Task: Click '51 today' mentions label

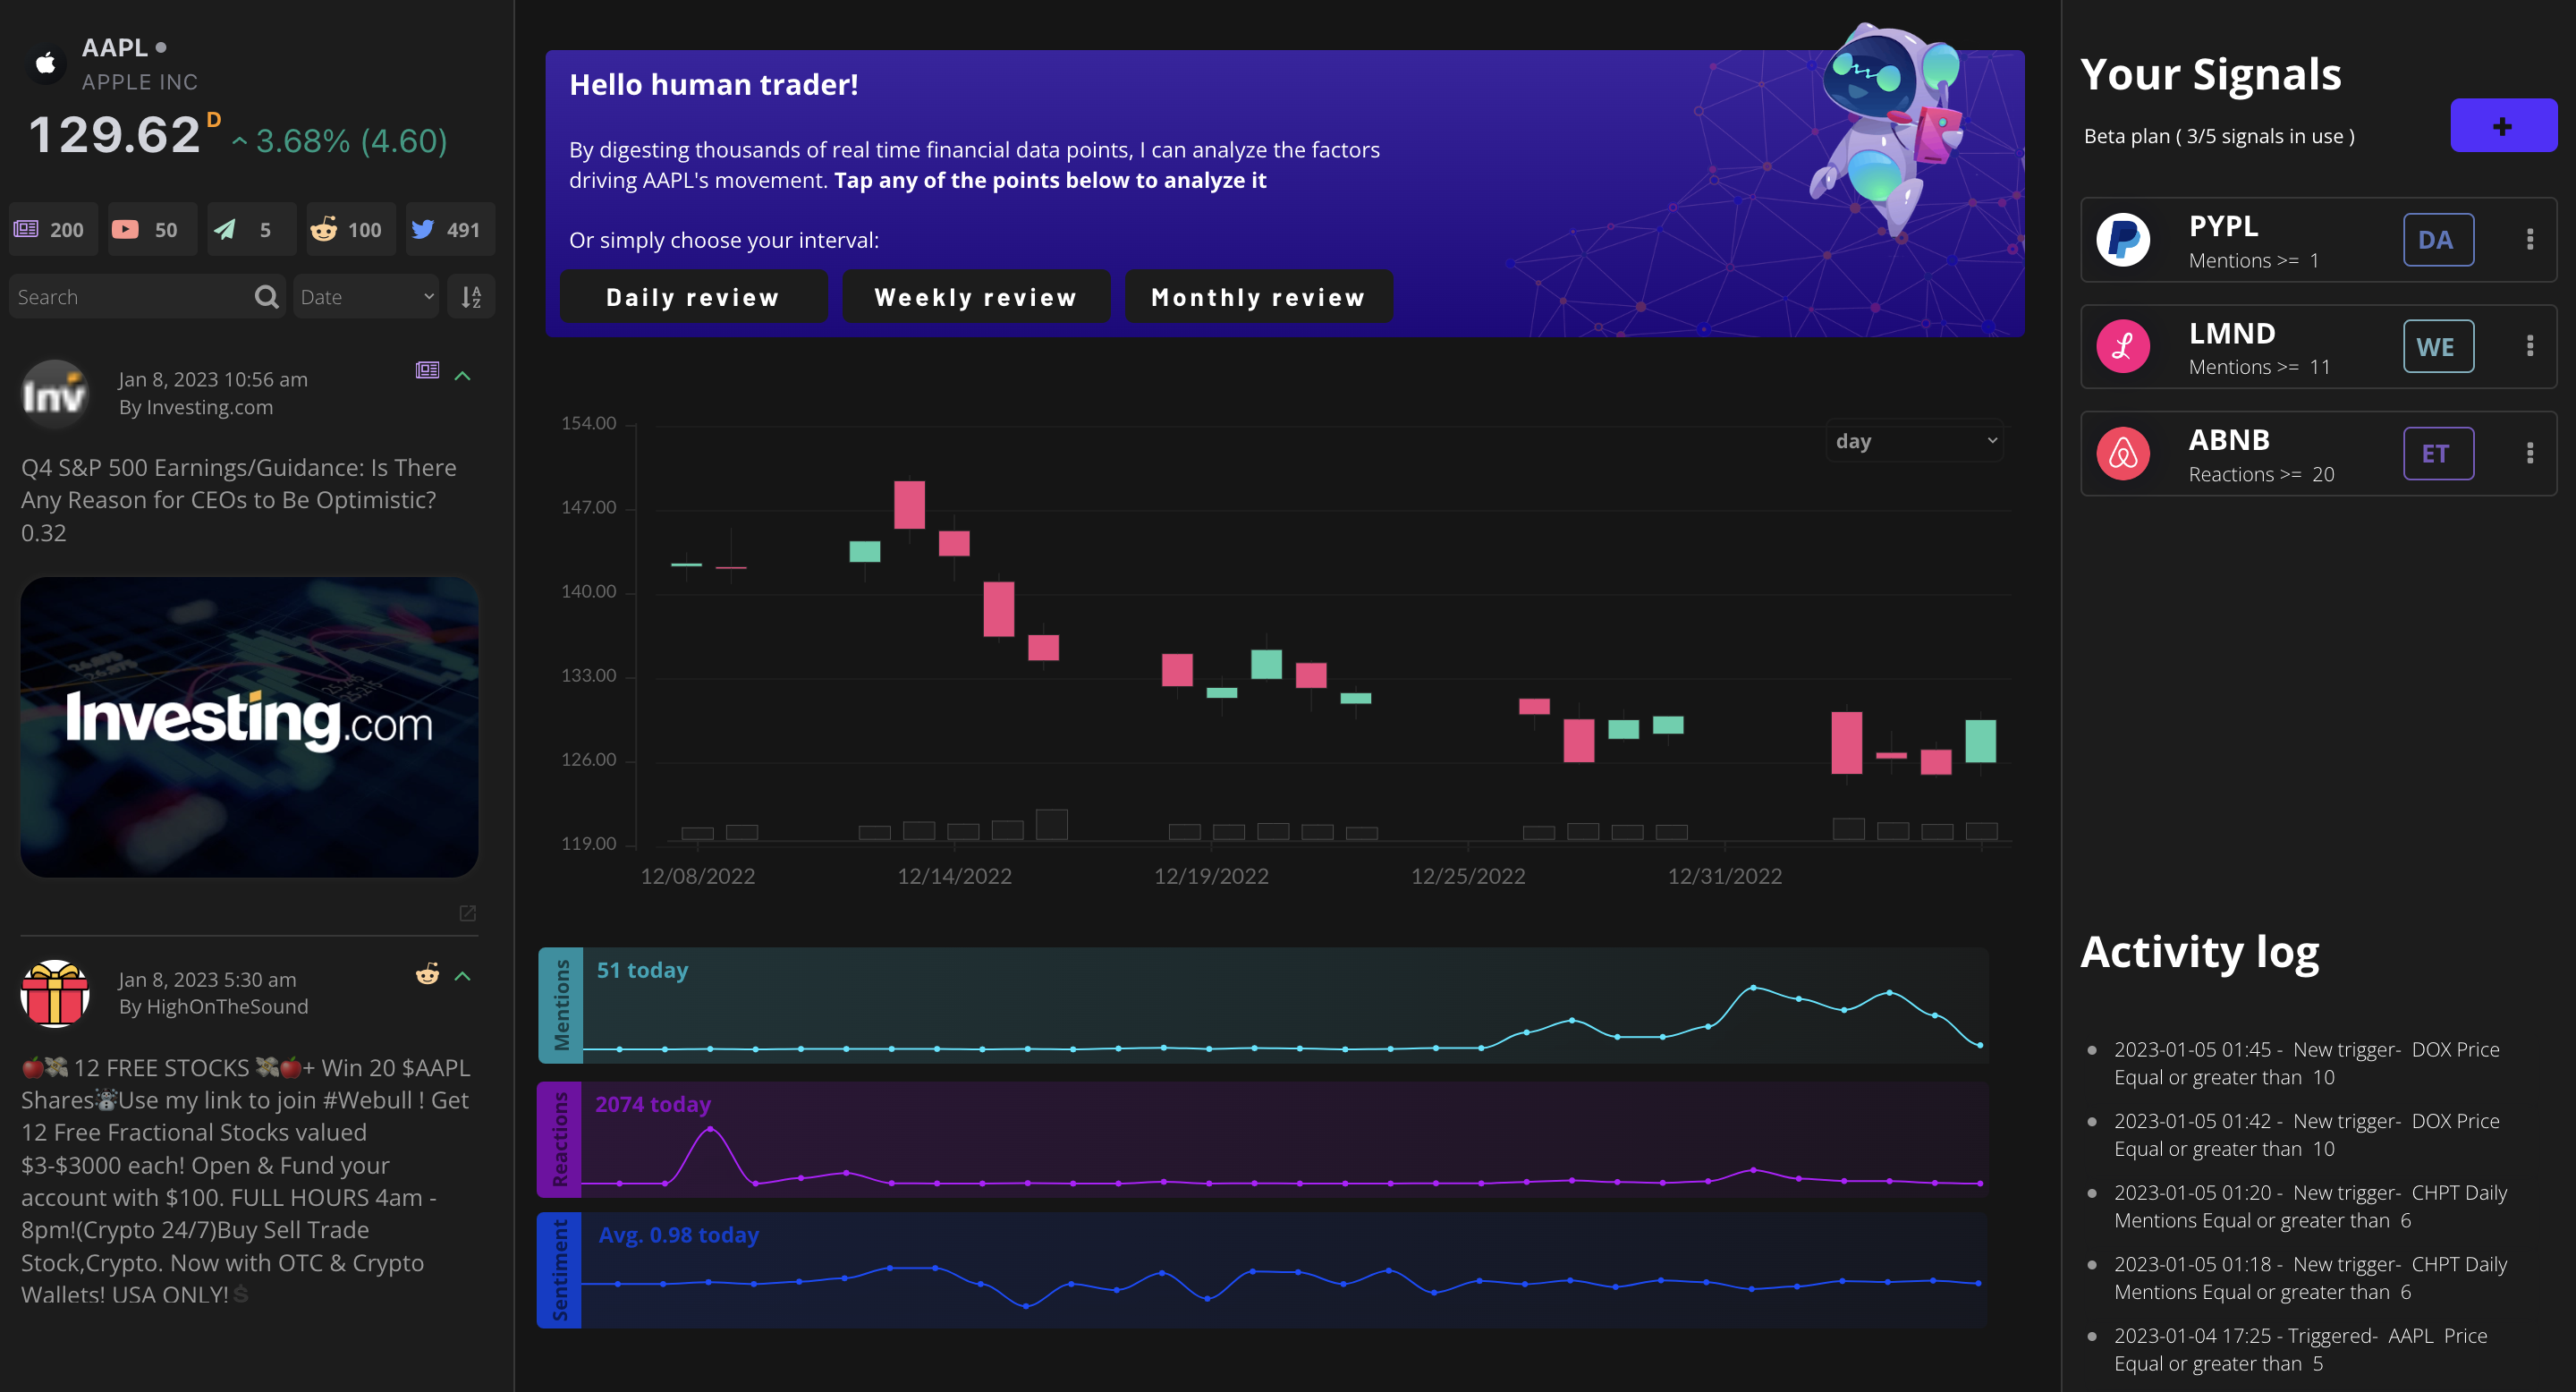Action: (642, 971)
